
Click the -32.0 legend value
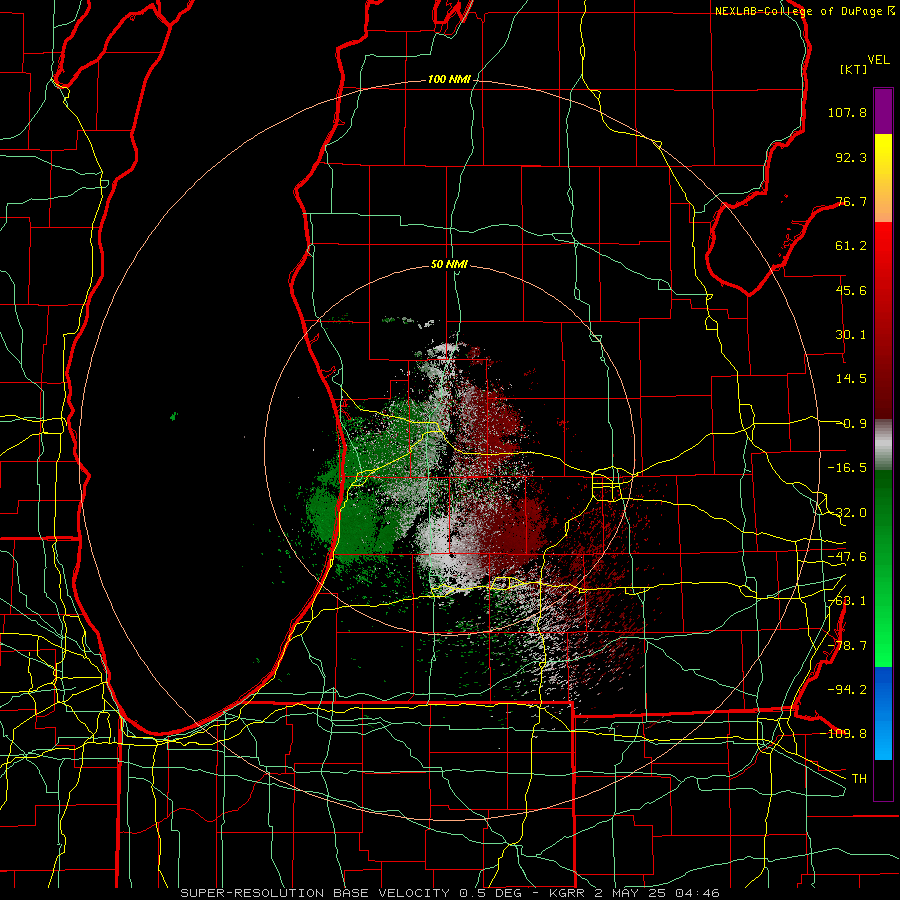tap(847, 513)
